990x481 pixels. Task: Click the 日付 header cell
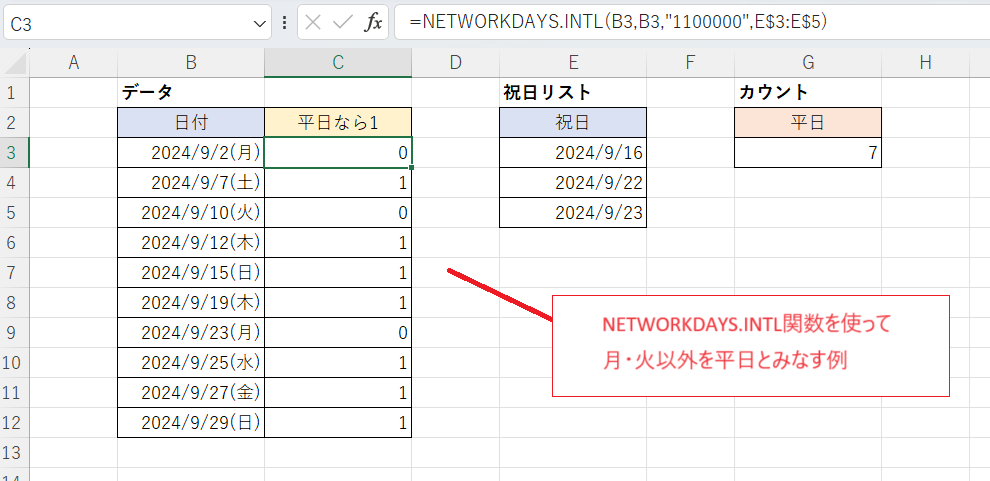191,122
